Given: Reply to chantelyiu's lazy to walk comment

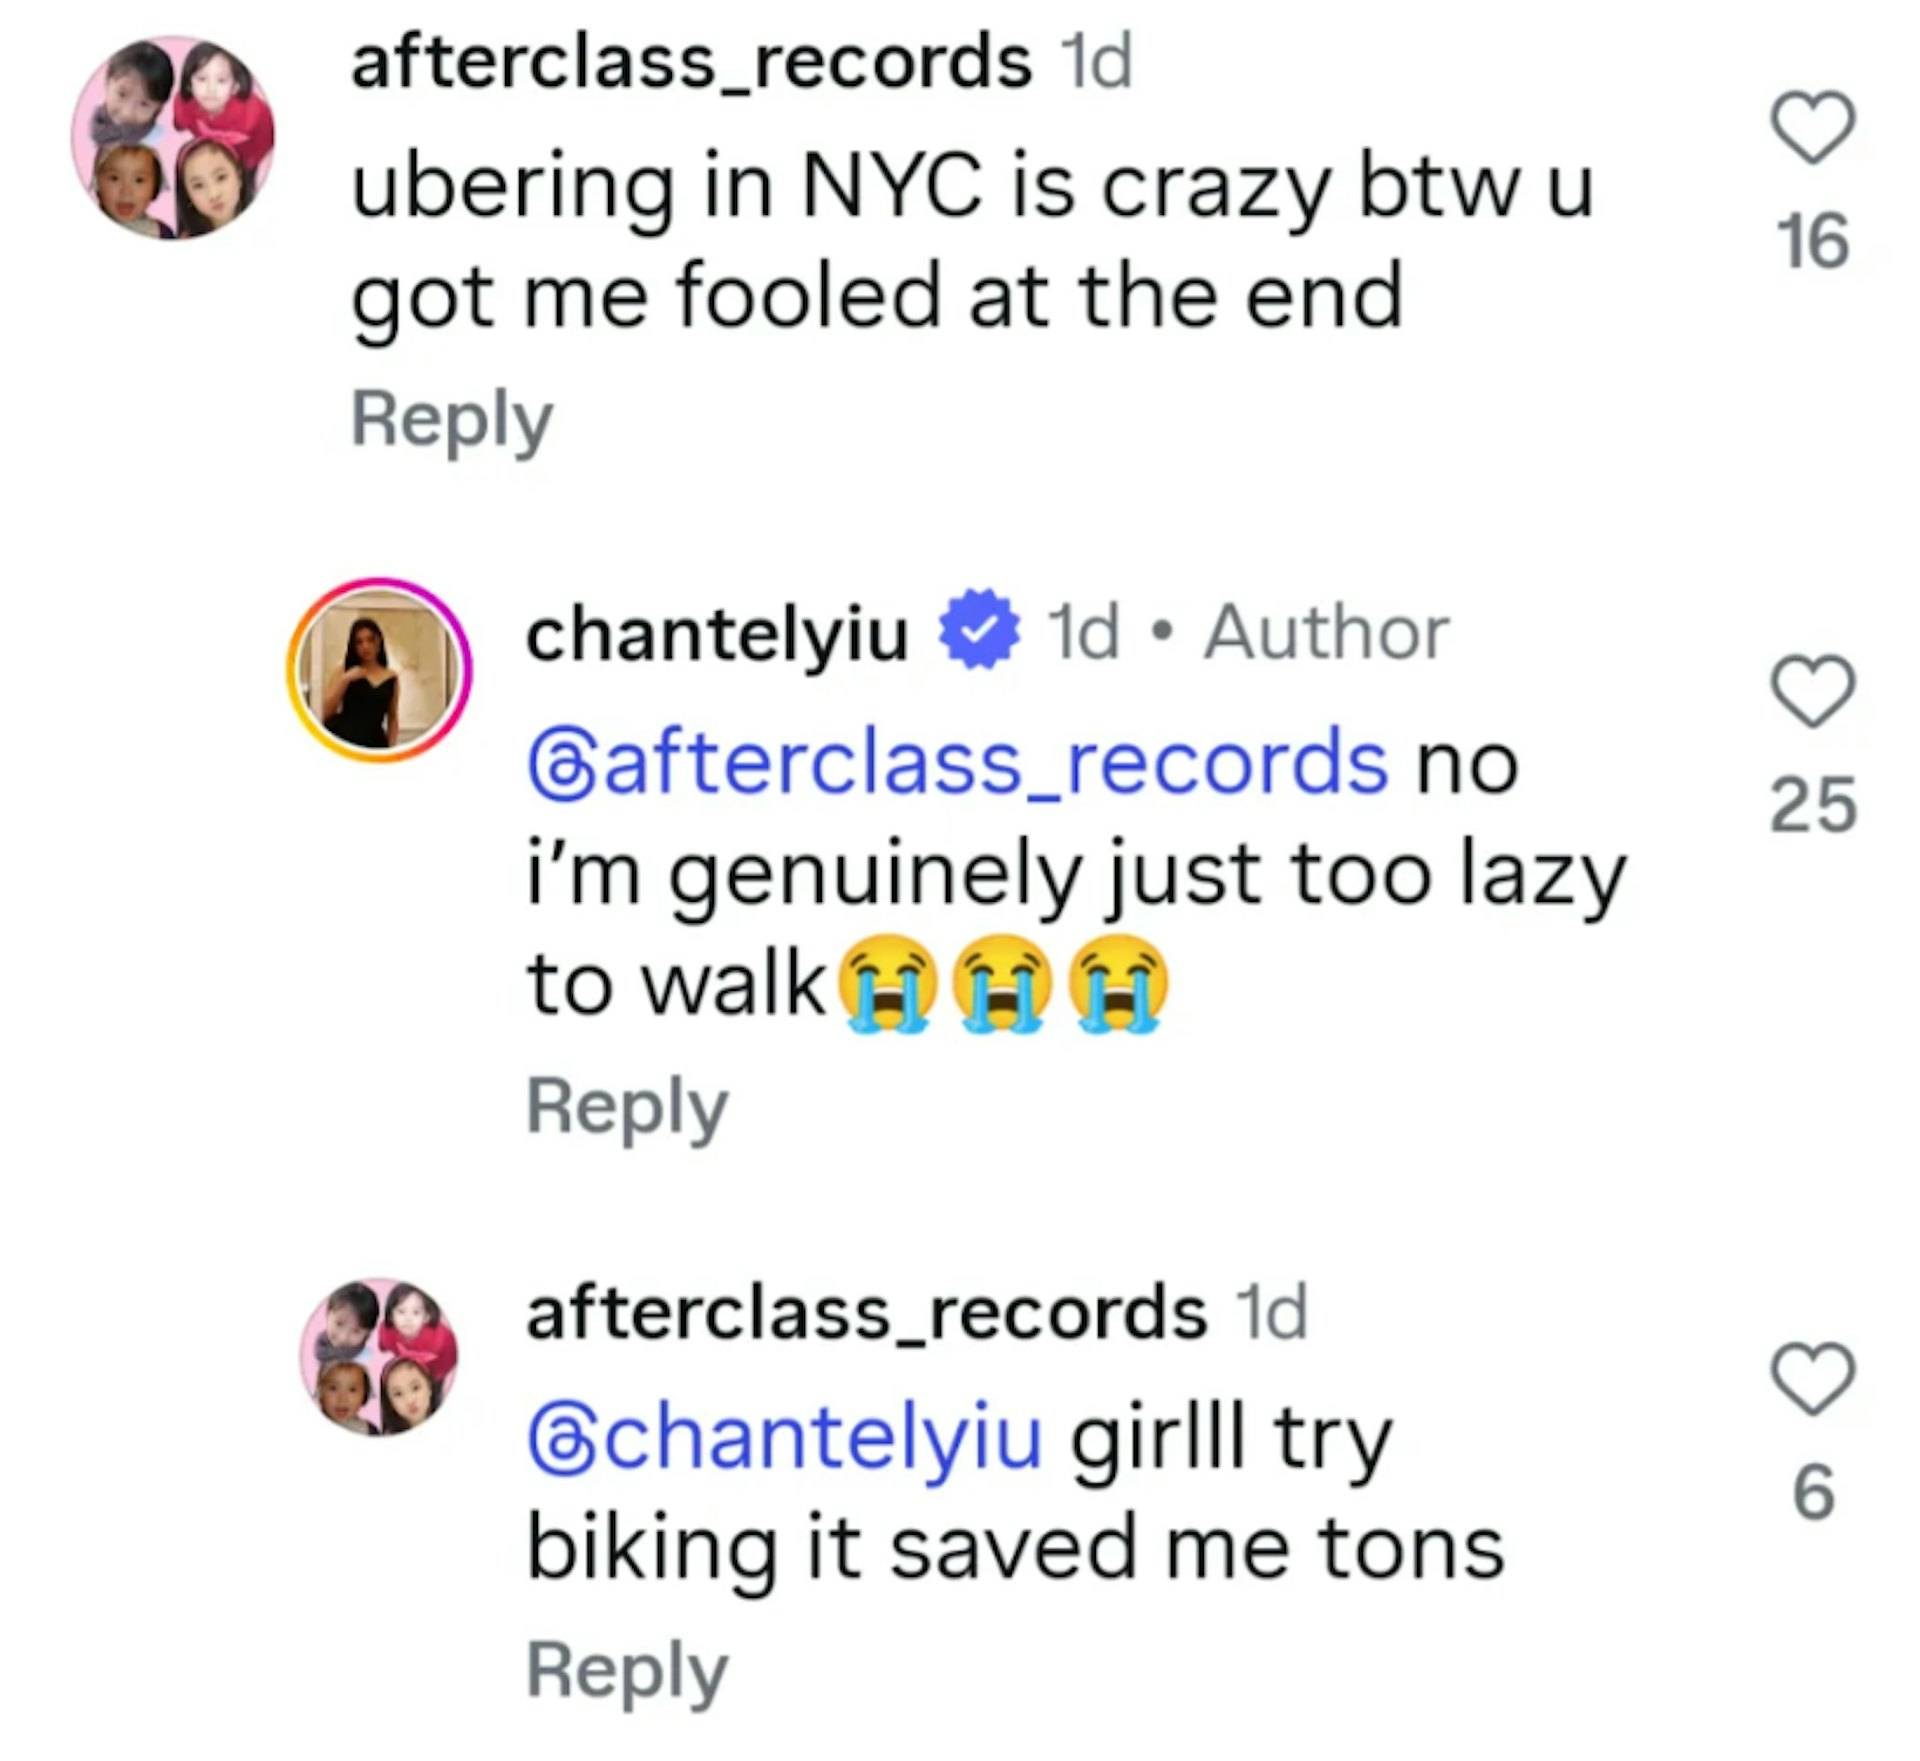Looking at the screenshot, I should [x=627, y=1108].
